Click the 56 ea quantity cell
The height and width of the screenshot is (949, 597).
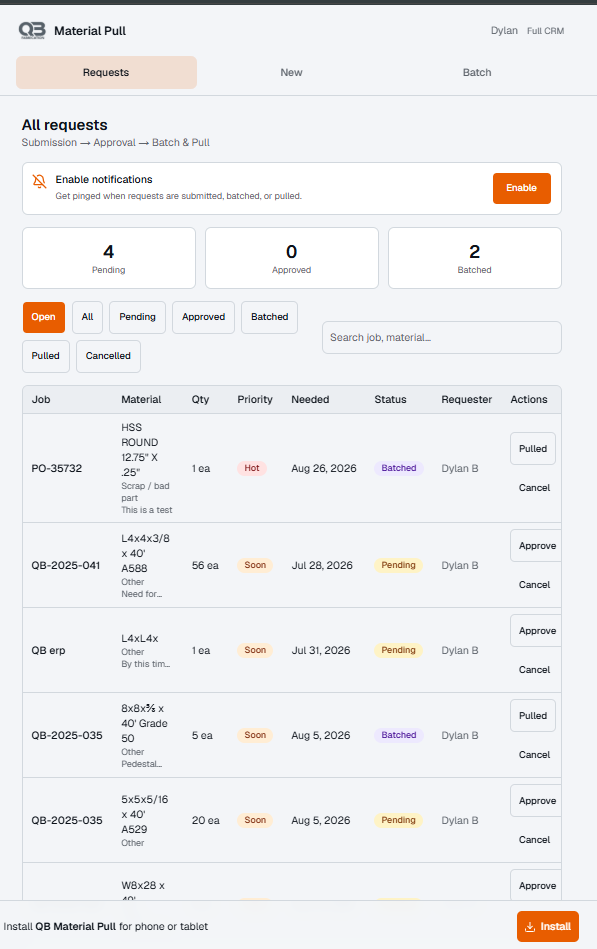pos(205,565)
